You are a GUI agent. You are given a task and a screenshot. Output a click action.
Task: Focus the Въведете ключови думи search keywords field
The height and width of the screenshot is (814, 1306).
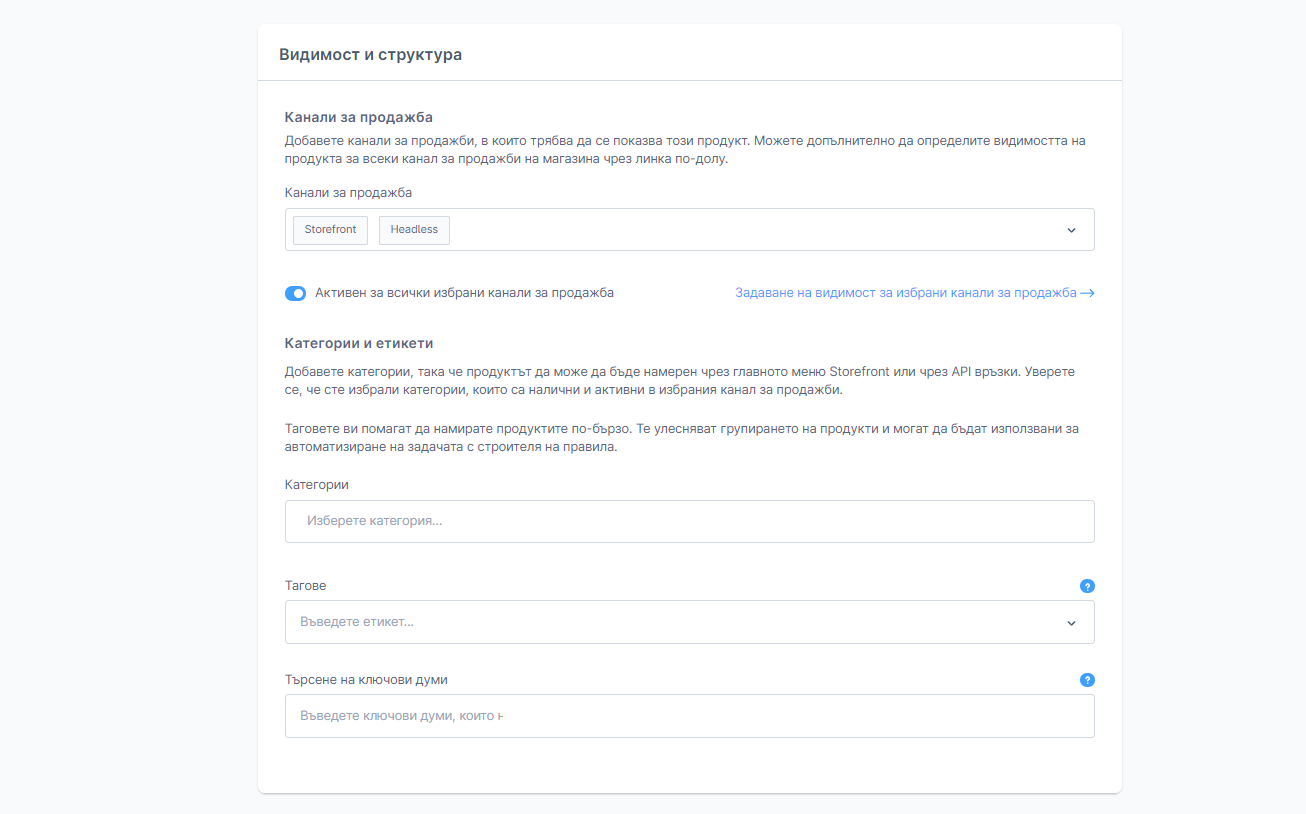689,716
